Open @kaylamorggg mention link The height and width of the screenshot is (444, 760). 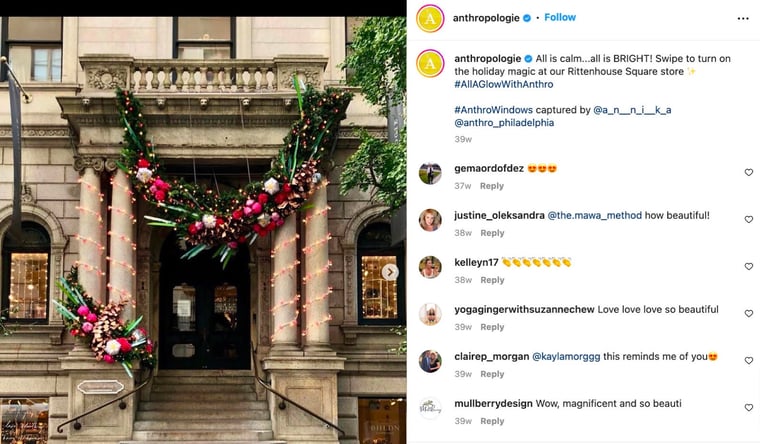click(566, 357)
